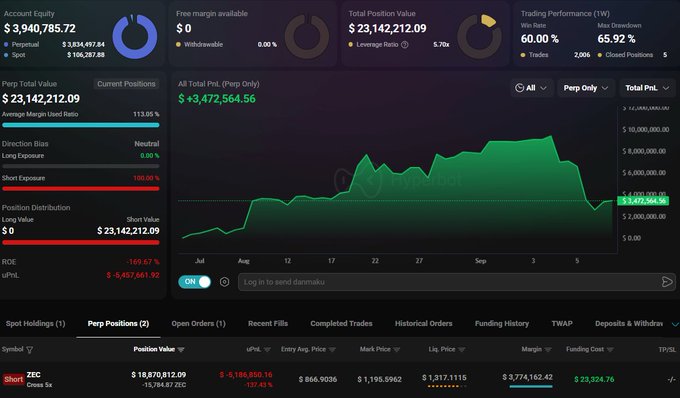Sort by the Liq. Price column icon
Viewport: 680px width, 398px height.
[x=461, y=349]
